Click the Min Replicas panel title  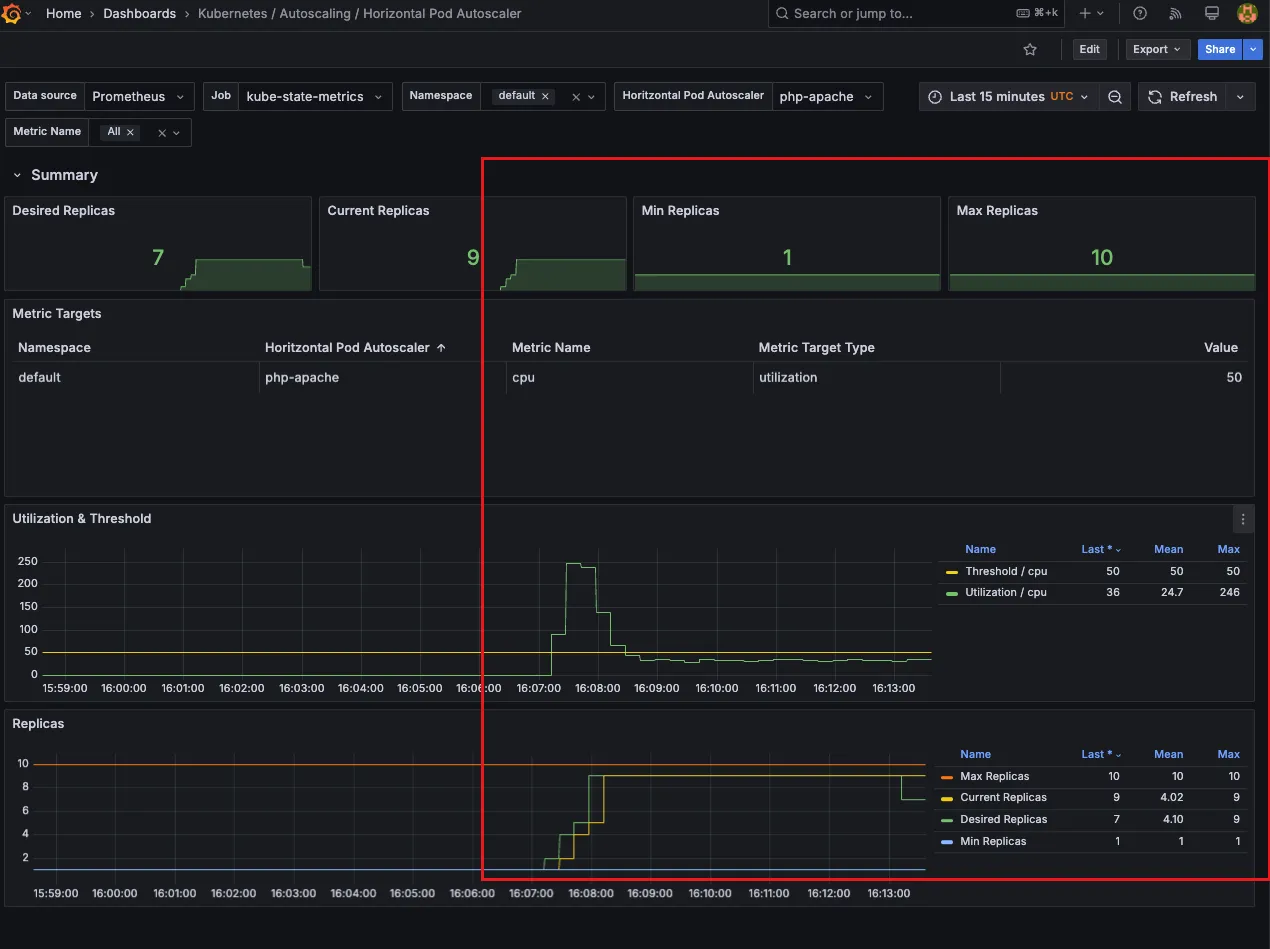[x=680, y=211]
